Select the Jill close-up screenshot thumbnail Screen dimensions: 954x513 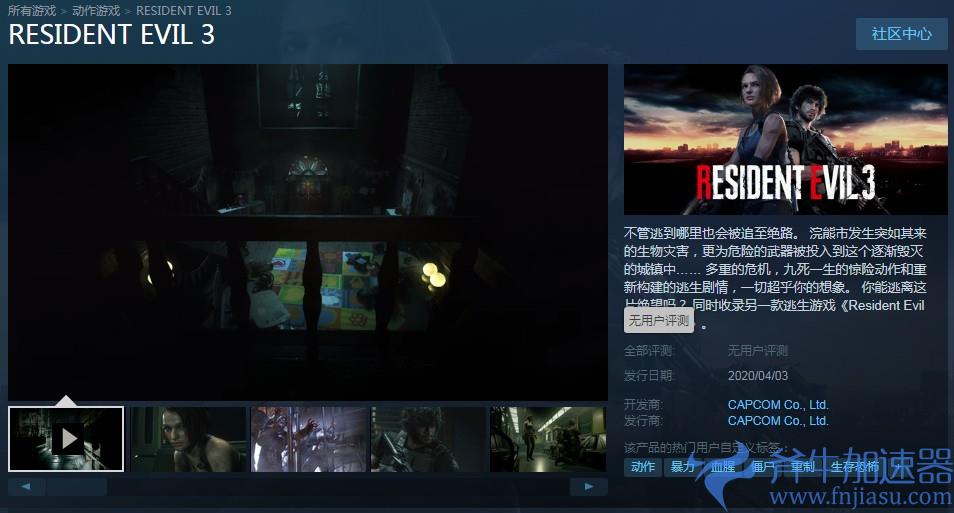coord(189,439)
